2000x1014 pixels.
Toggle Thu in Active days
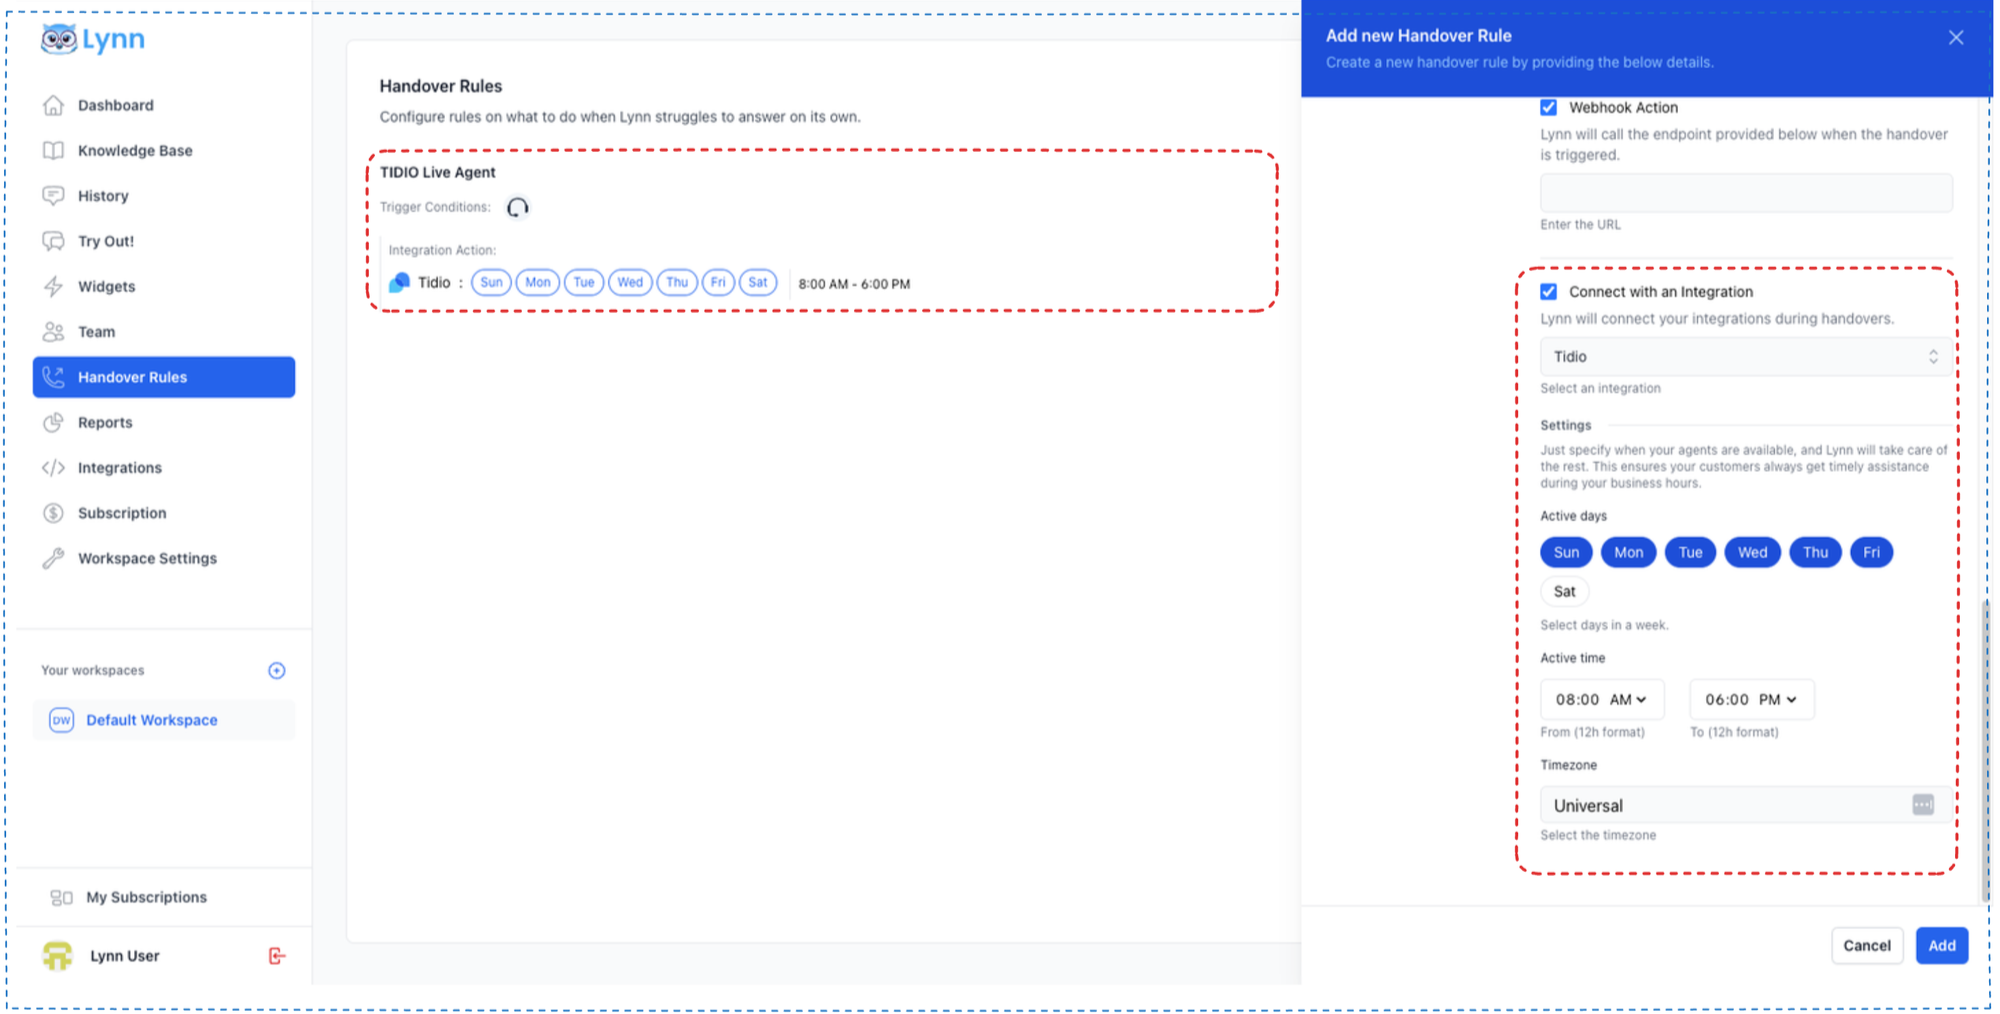pos(1815,552)
